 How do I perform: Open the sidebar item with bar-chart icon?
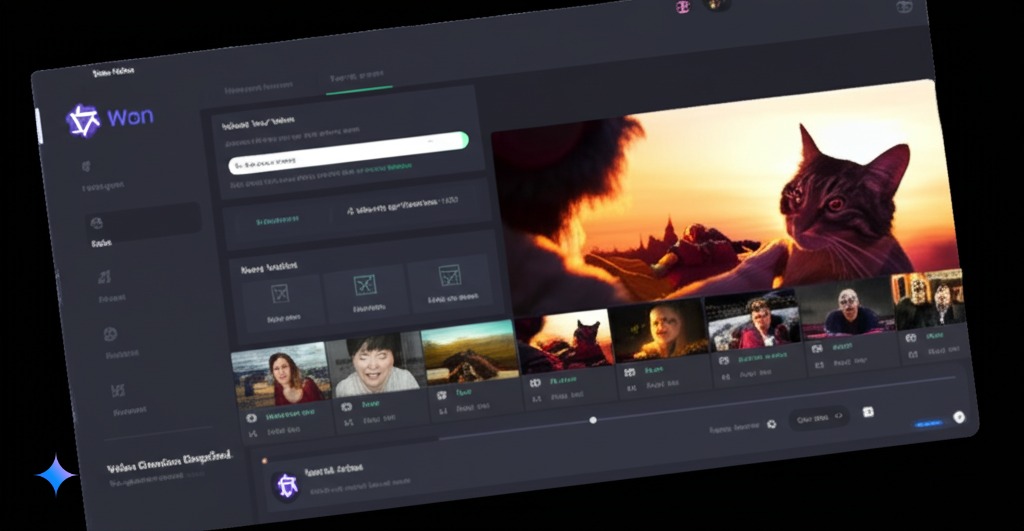point(104,277)
